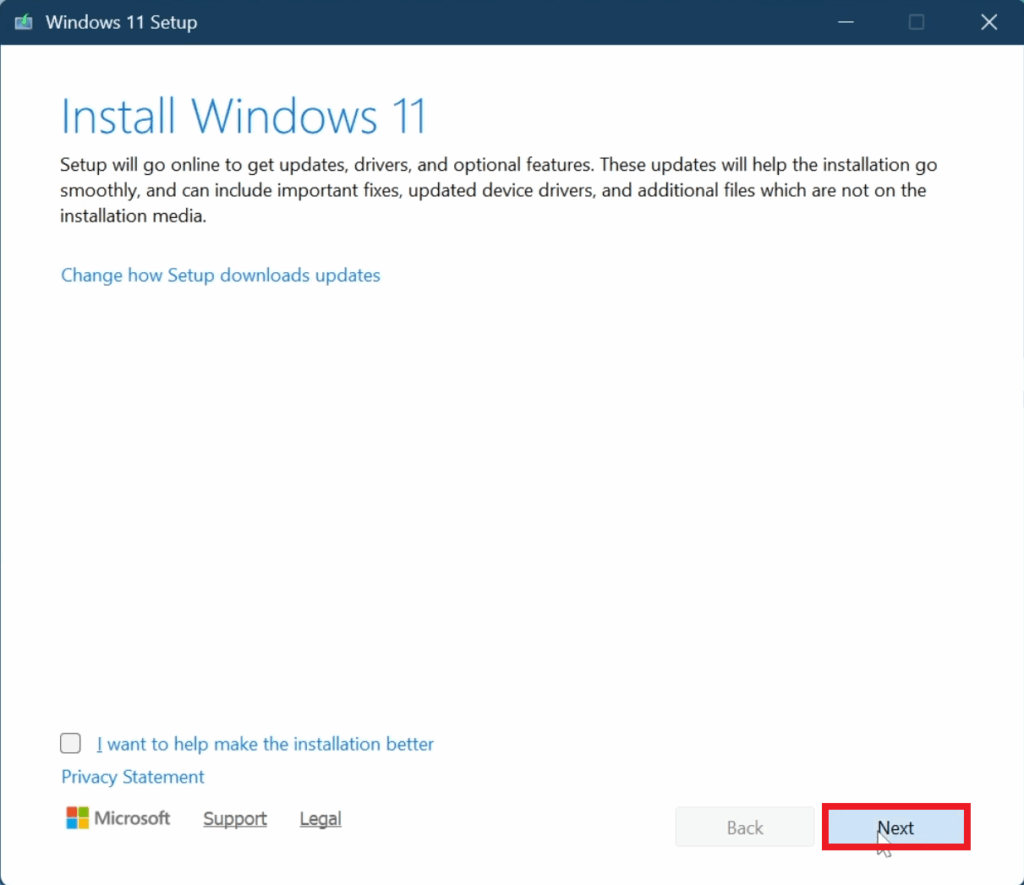This screenshot has height=885, width=1024.
Task: Click the empty title bar area
Action: click(x=500, y=22)
